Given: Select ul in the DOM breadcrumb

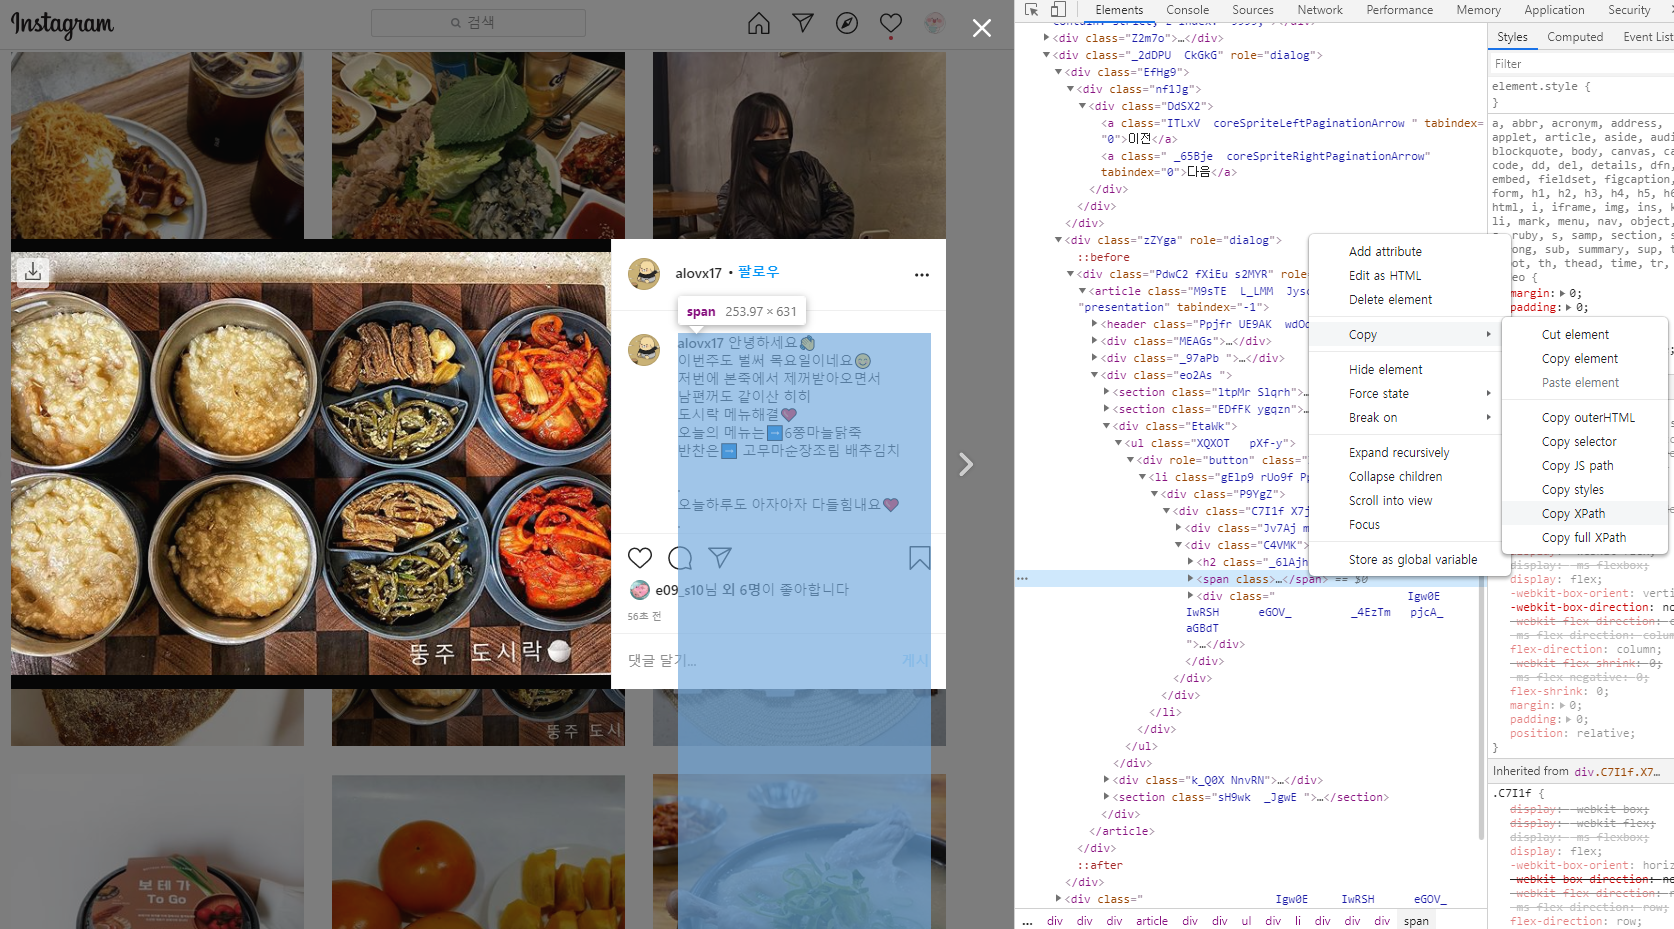Looking at the screenshot, I should pos(1246,921).
